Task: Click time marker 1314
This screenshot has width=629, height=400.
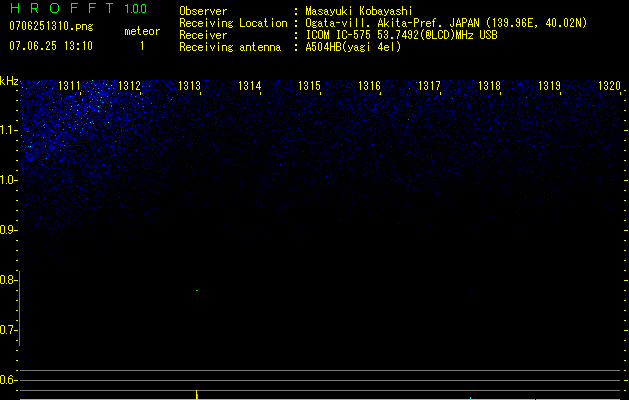Action: [x=250, y=86]
